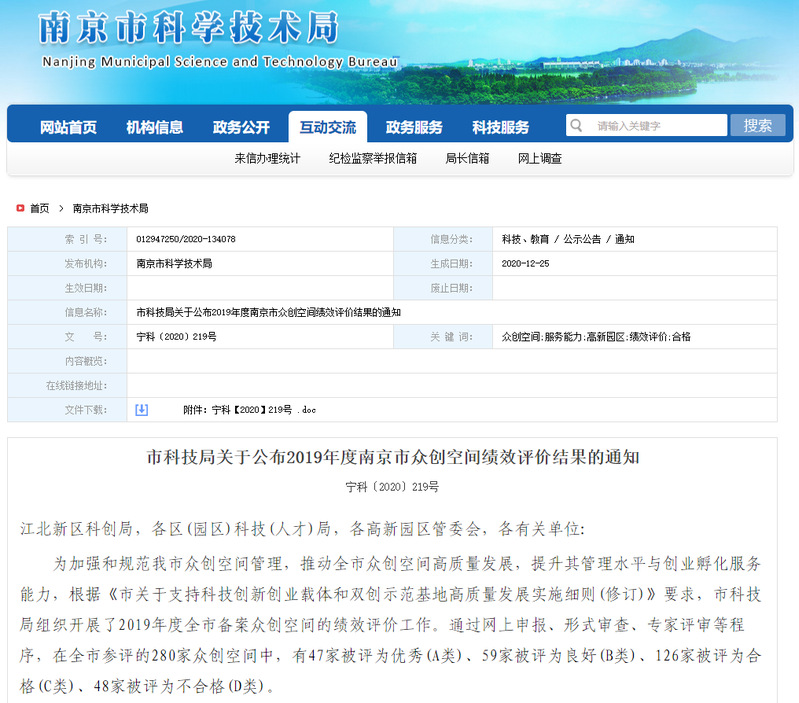Select the 互动交流 tab
799x703 pixels.
pos(327,127)
